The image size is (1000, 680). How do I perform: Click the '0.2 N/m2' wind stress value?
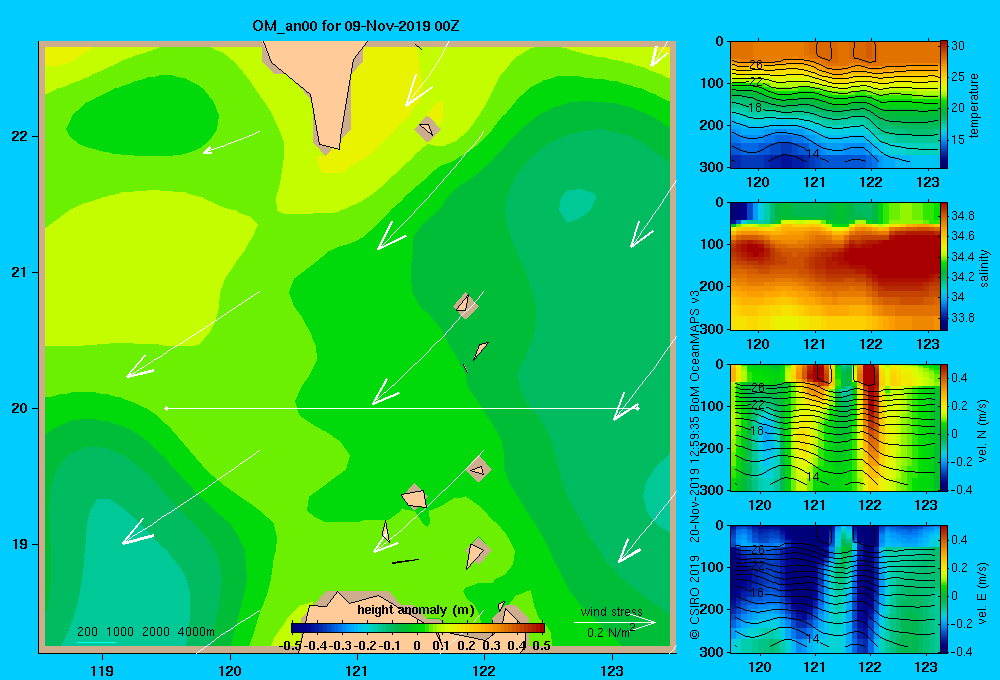click(x=610, y=632)
